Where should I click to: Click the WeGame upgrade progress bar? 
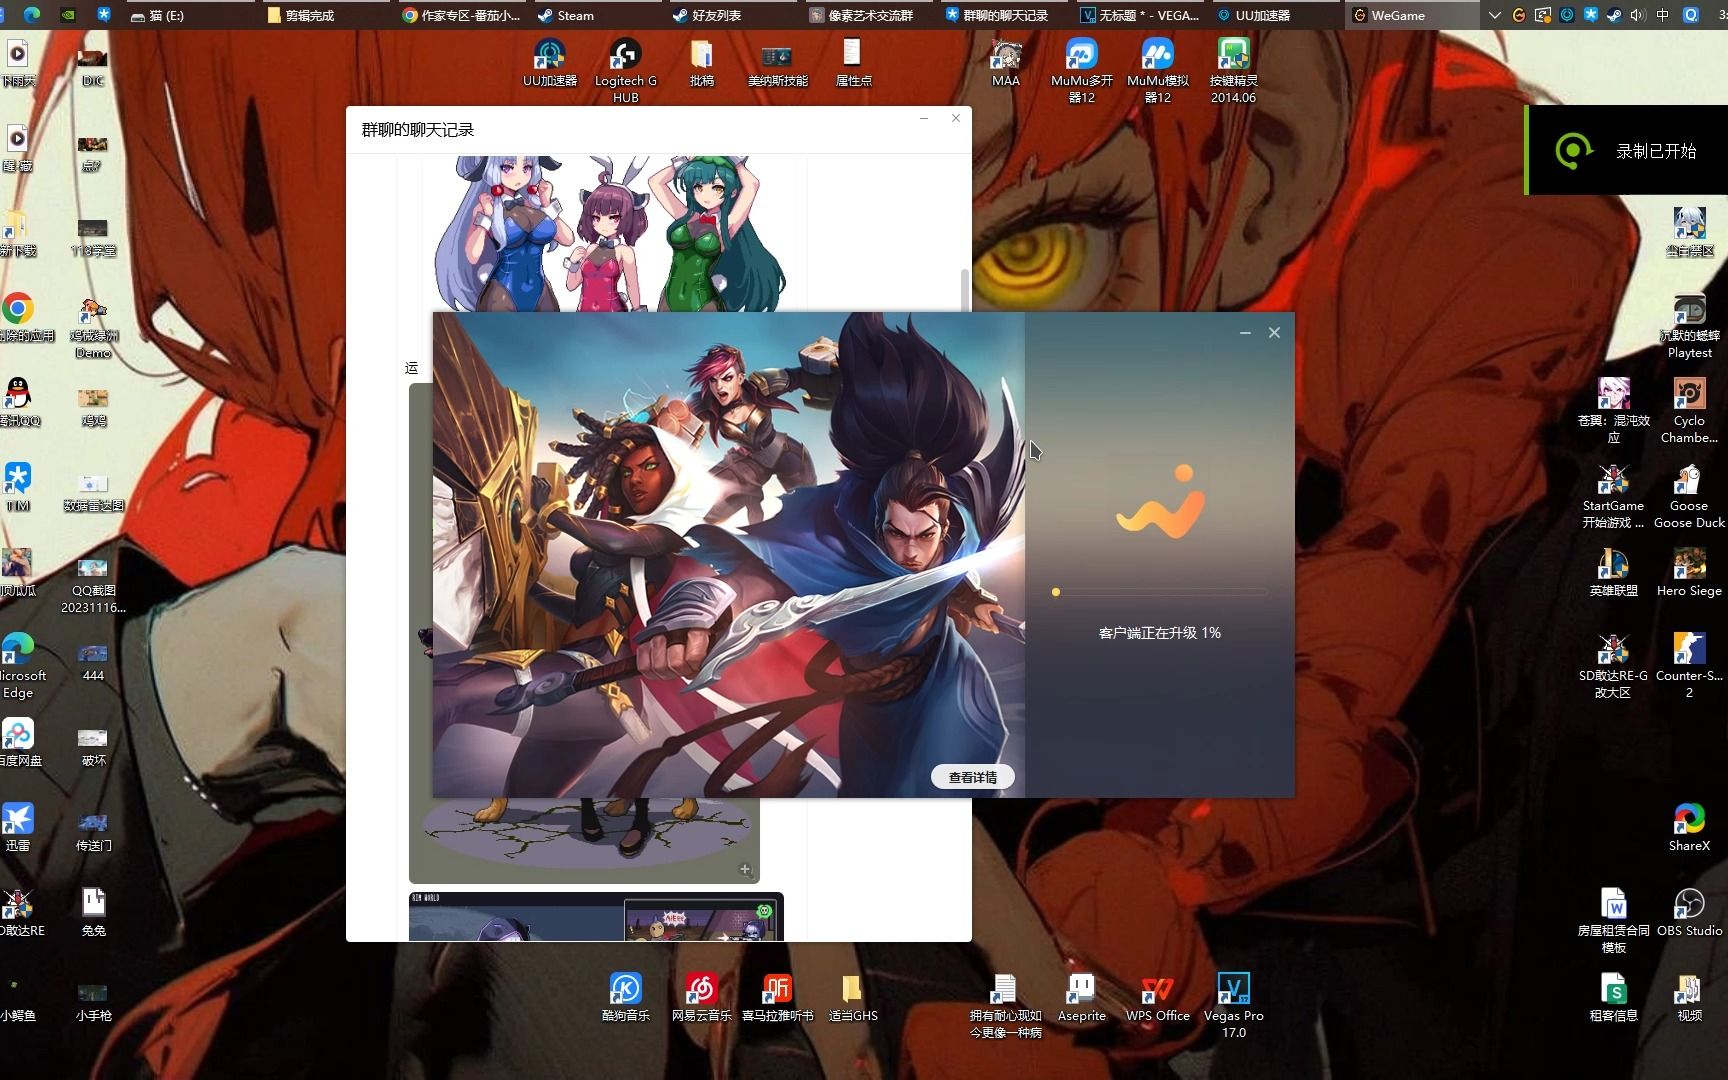tap(1159, 592)
